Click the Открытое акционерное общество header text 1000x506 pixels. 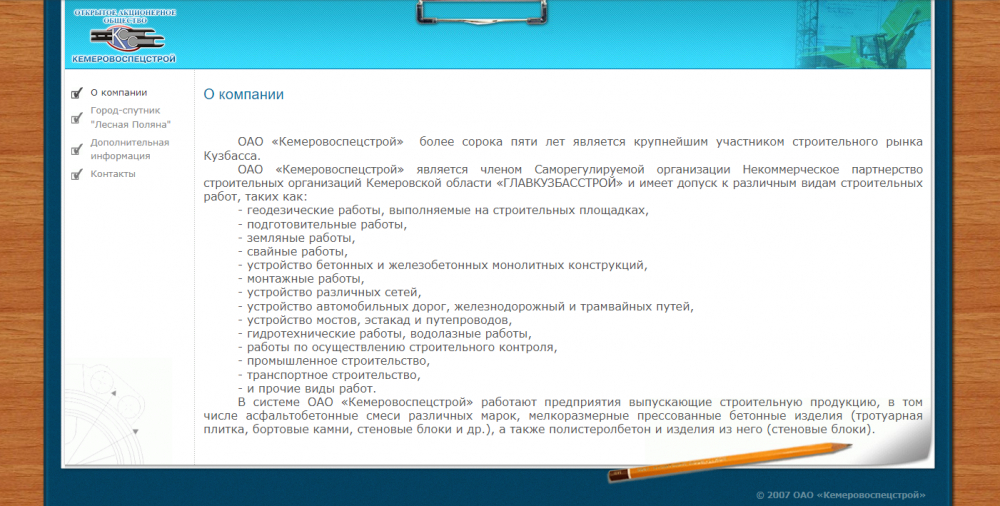pos(125,17)
